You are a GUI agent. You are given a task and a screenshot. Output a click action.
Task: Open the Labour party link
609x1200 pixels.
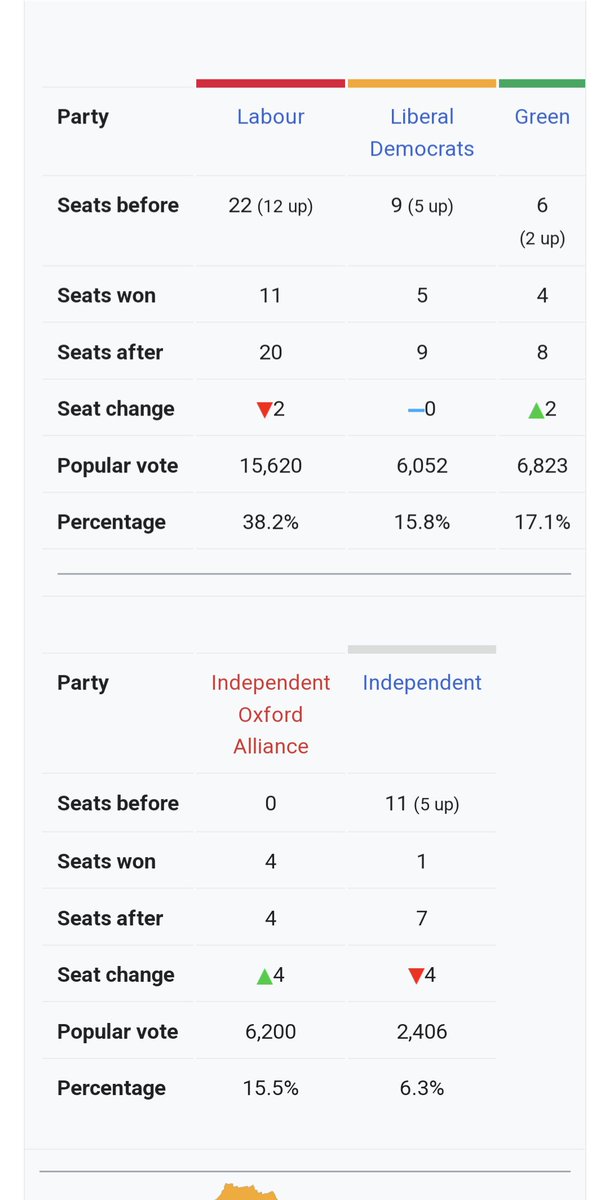point(271,117)
